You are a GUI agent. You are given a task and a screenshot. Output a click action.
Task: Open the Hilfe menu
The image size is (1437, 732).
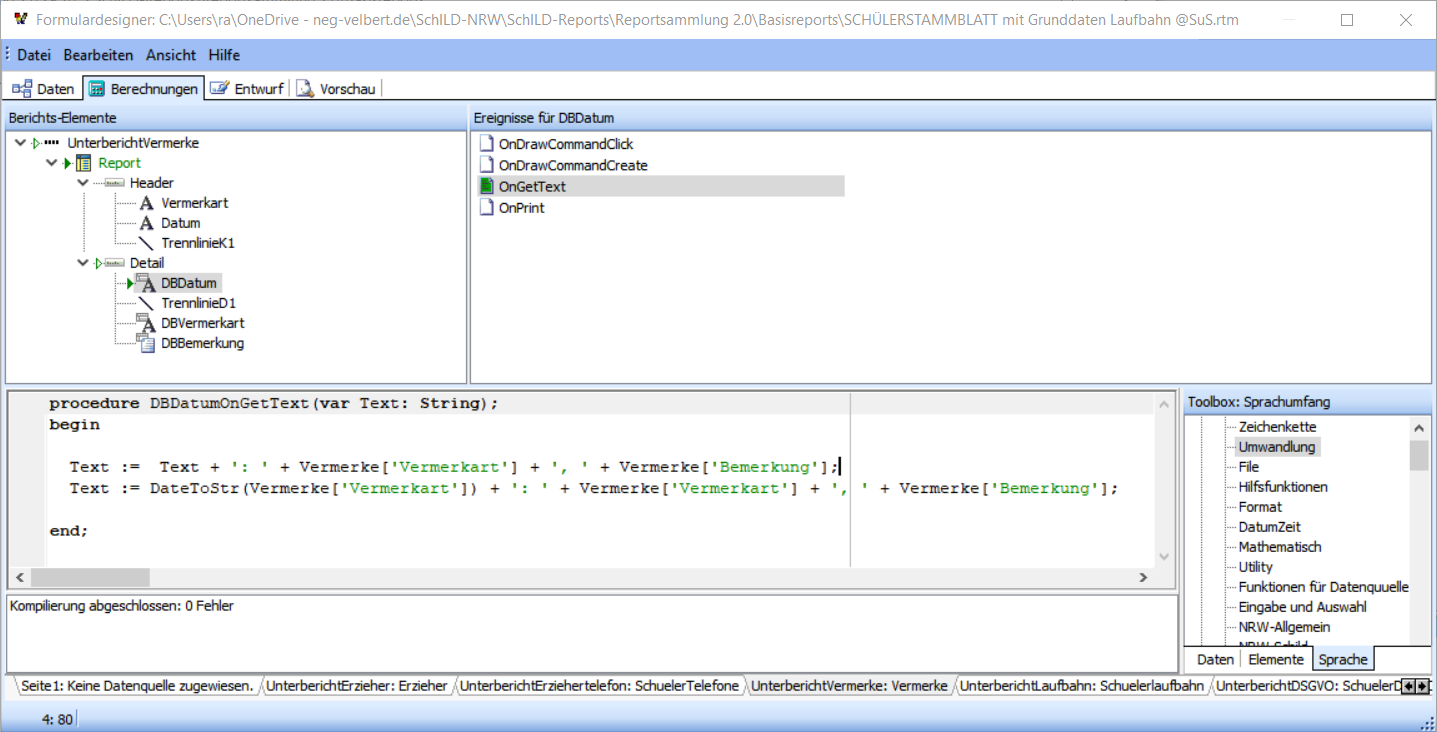click(224, 55)
